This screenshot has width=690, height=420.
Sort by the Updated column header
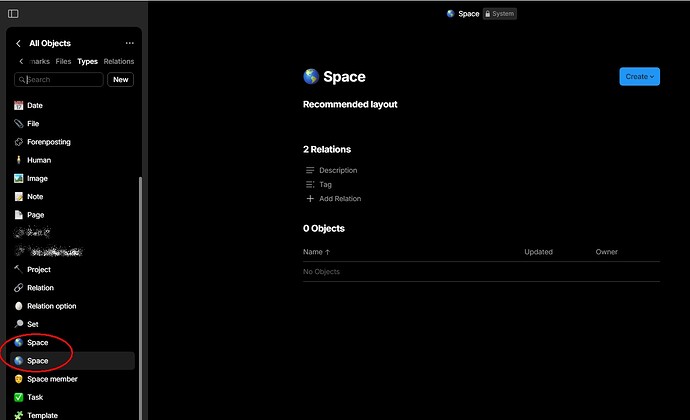coord(538,252)
